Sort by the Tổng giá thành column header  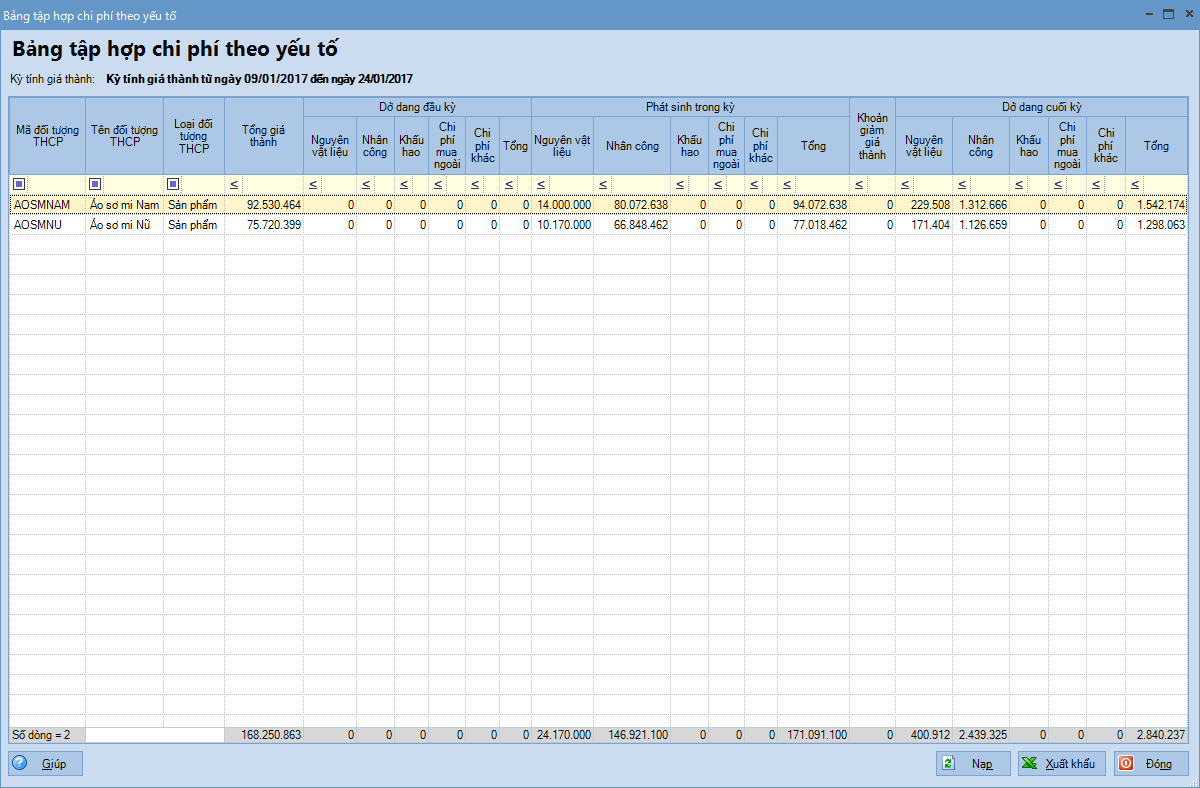pos(264,135)
